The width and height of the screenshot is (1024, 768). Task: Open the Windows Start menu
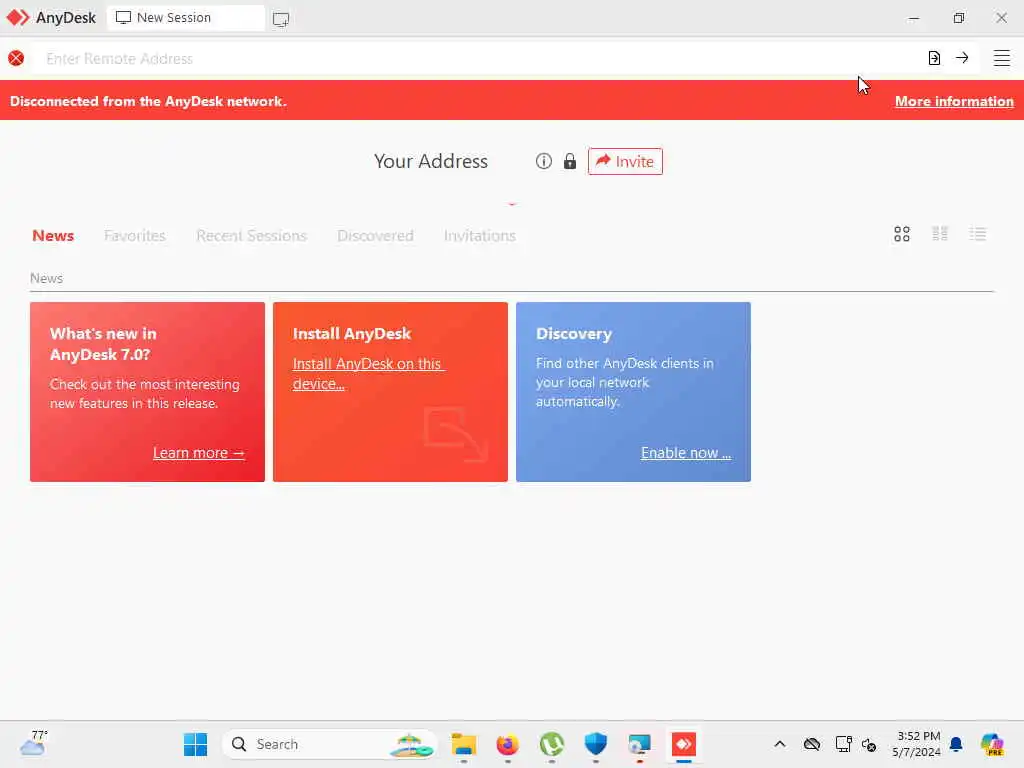click(x=195, y=744)
